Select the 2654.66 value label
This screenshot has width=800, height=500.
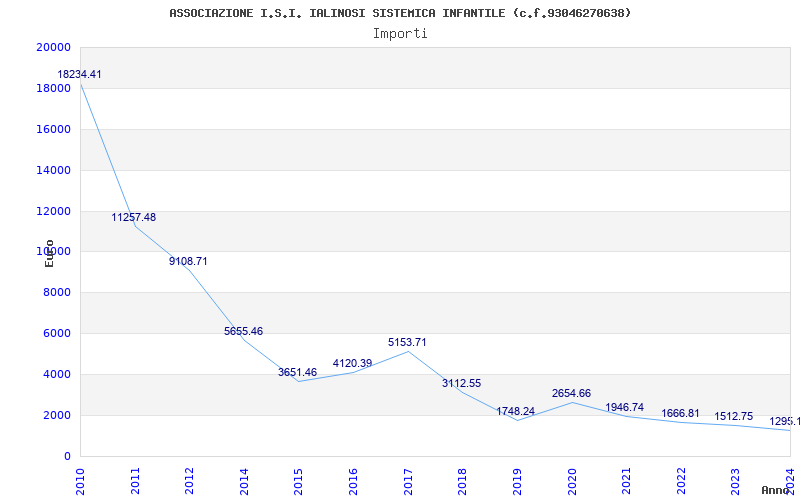point(571,394)
